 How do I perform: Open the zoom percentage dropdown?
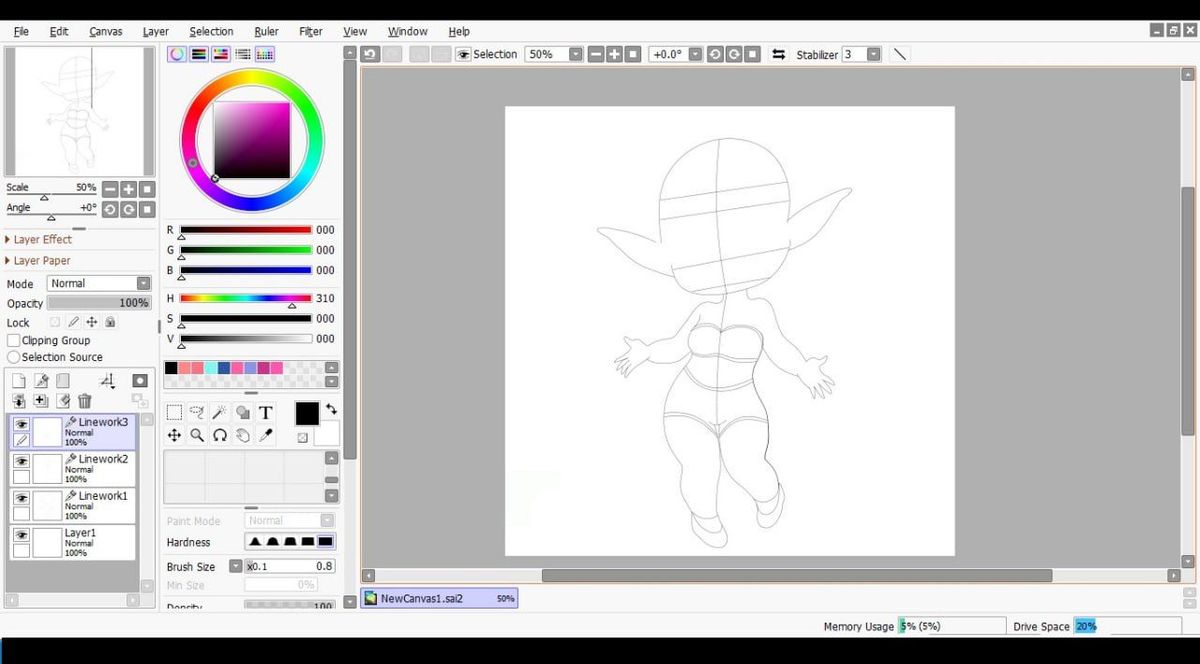click(x=575, y=54)
